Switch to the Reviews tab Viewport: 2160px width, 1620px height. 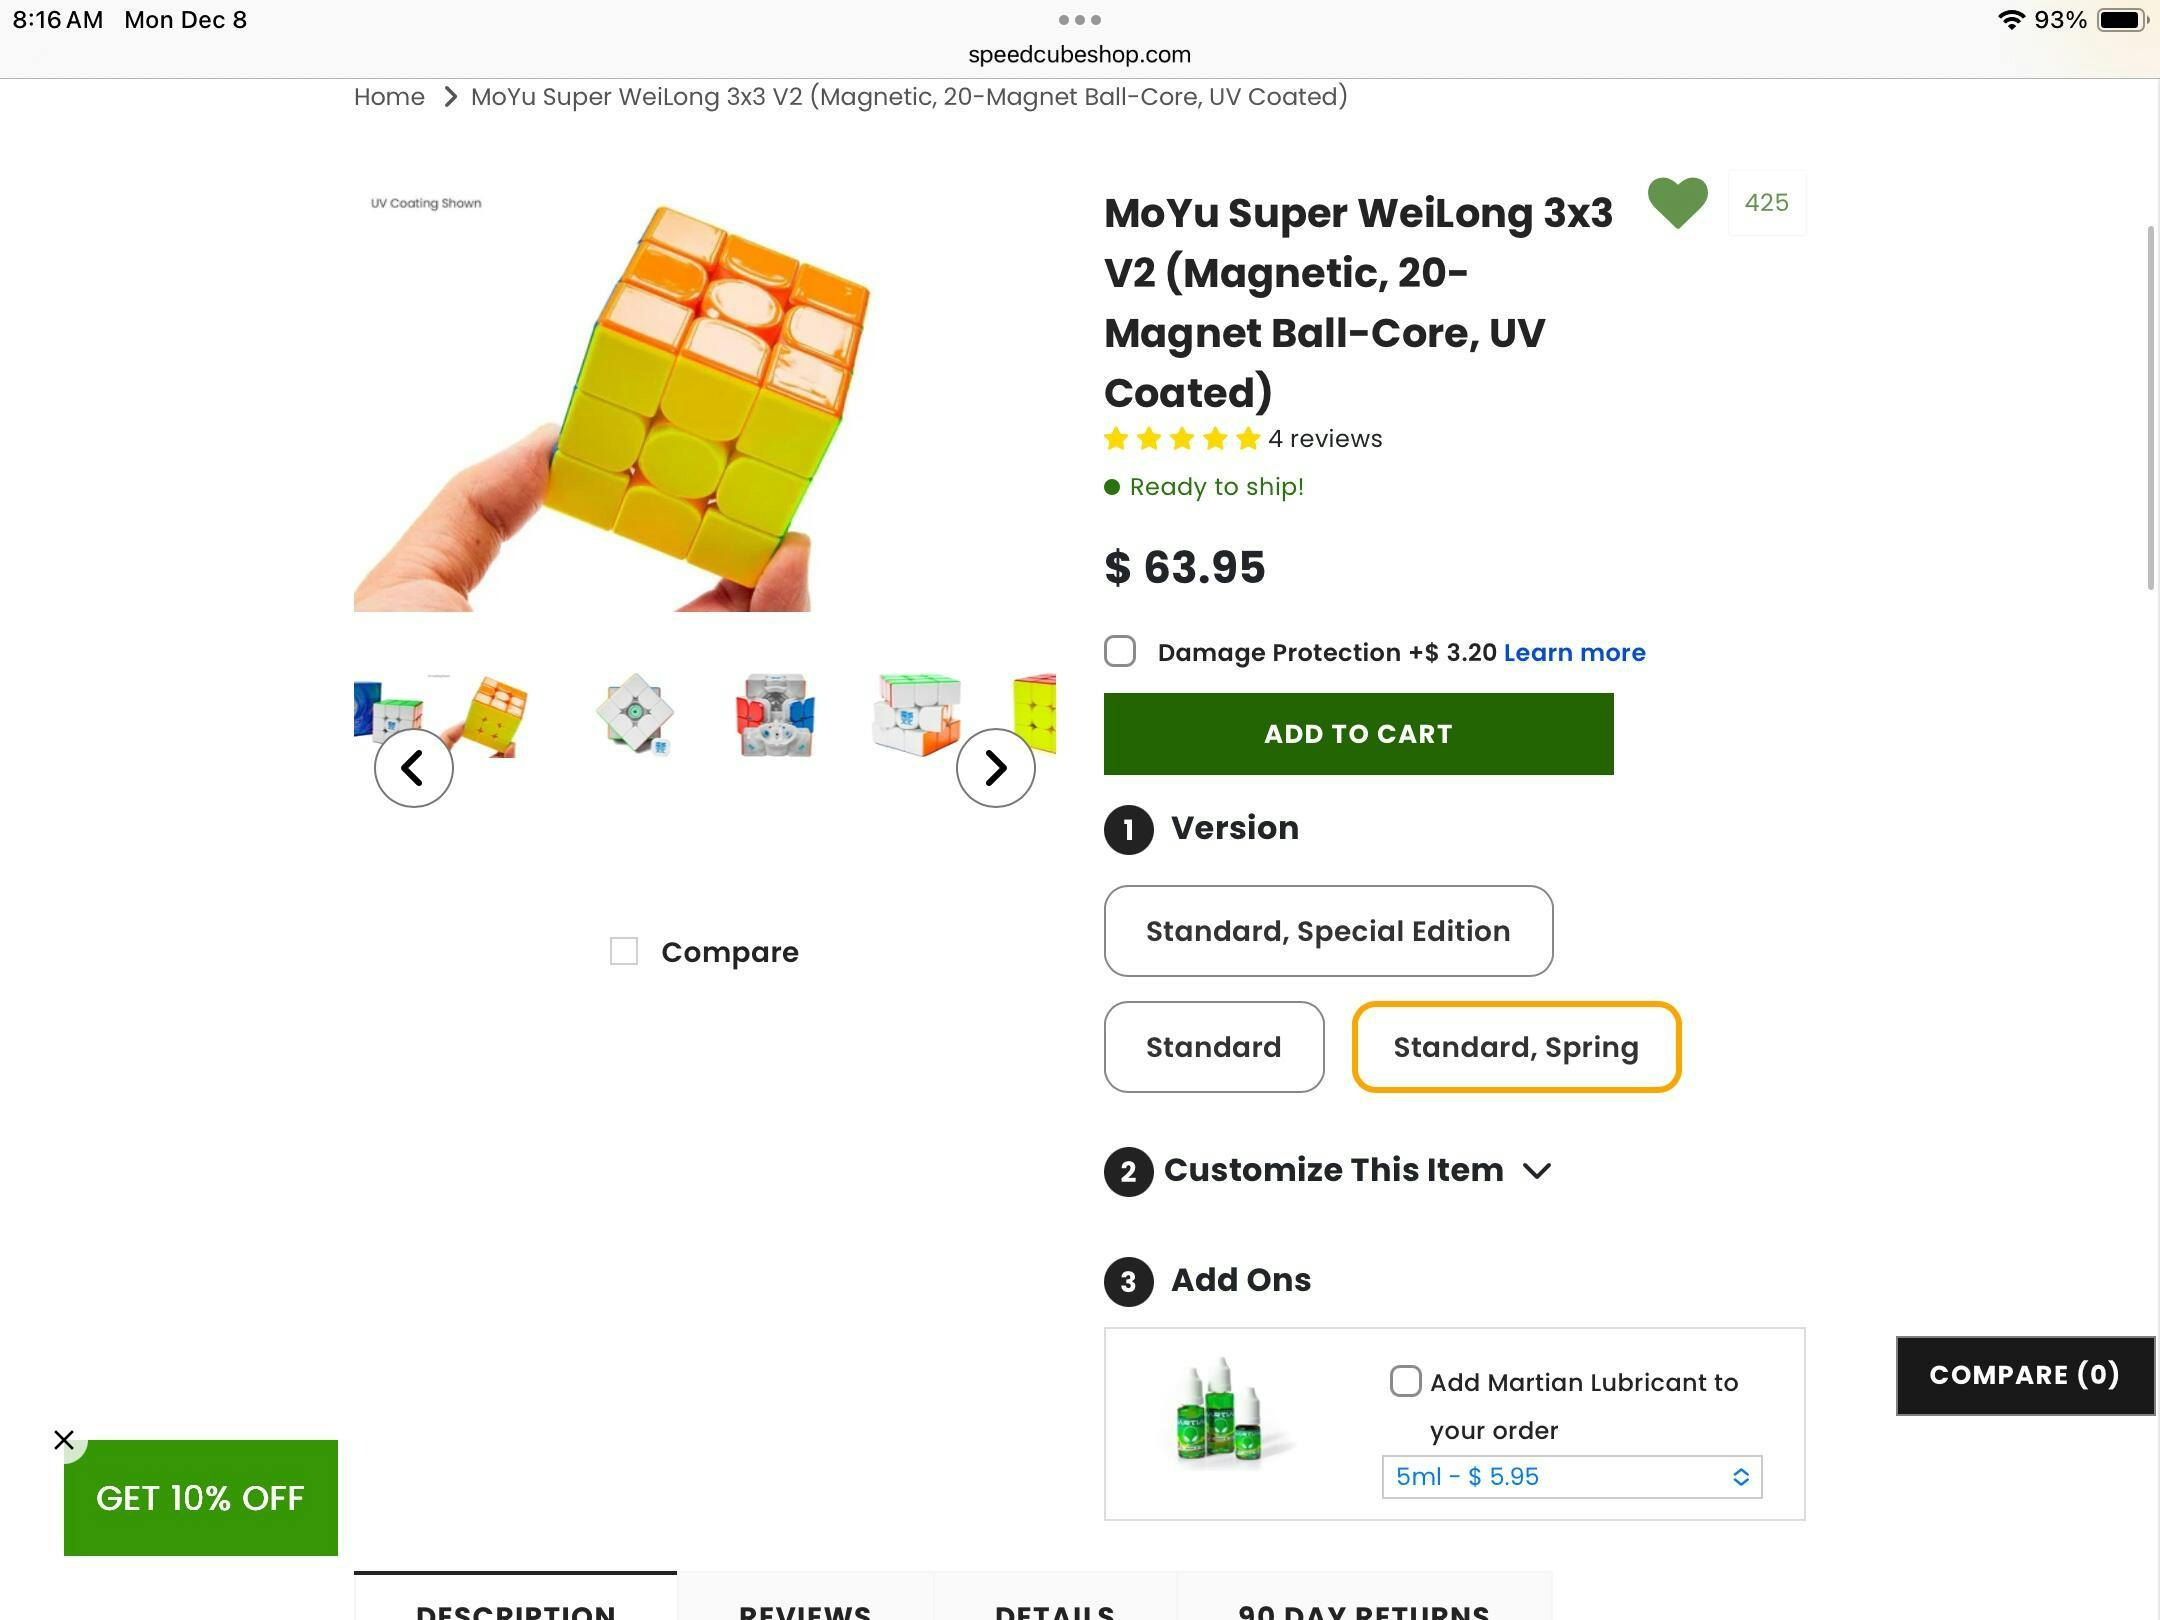pyautogui.click(x=805, y=1605)
